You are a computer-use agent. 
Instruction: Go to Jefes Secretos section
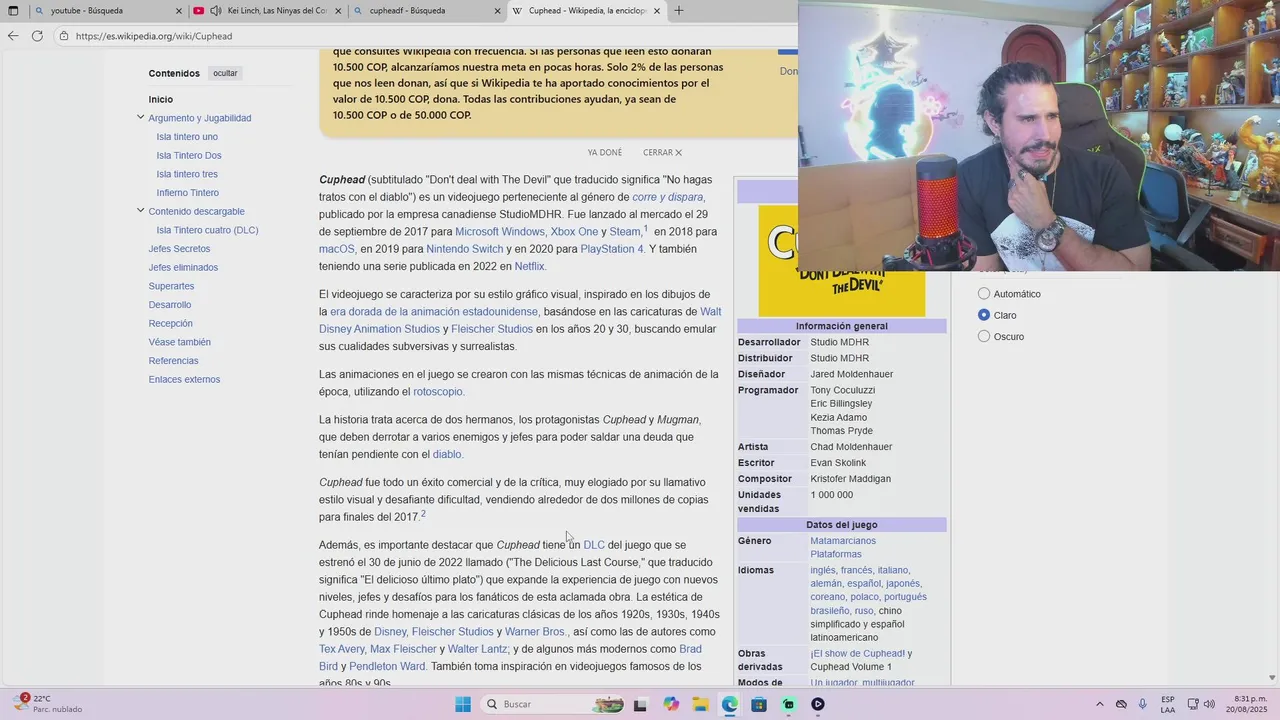click(179, 249)
